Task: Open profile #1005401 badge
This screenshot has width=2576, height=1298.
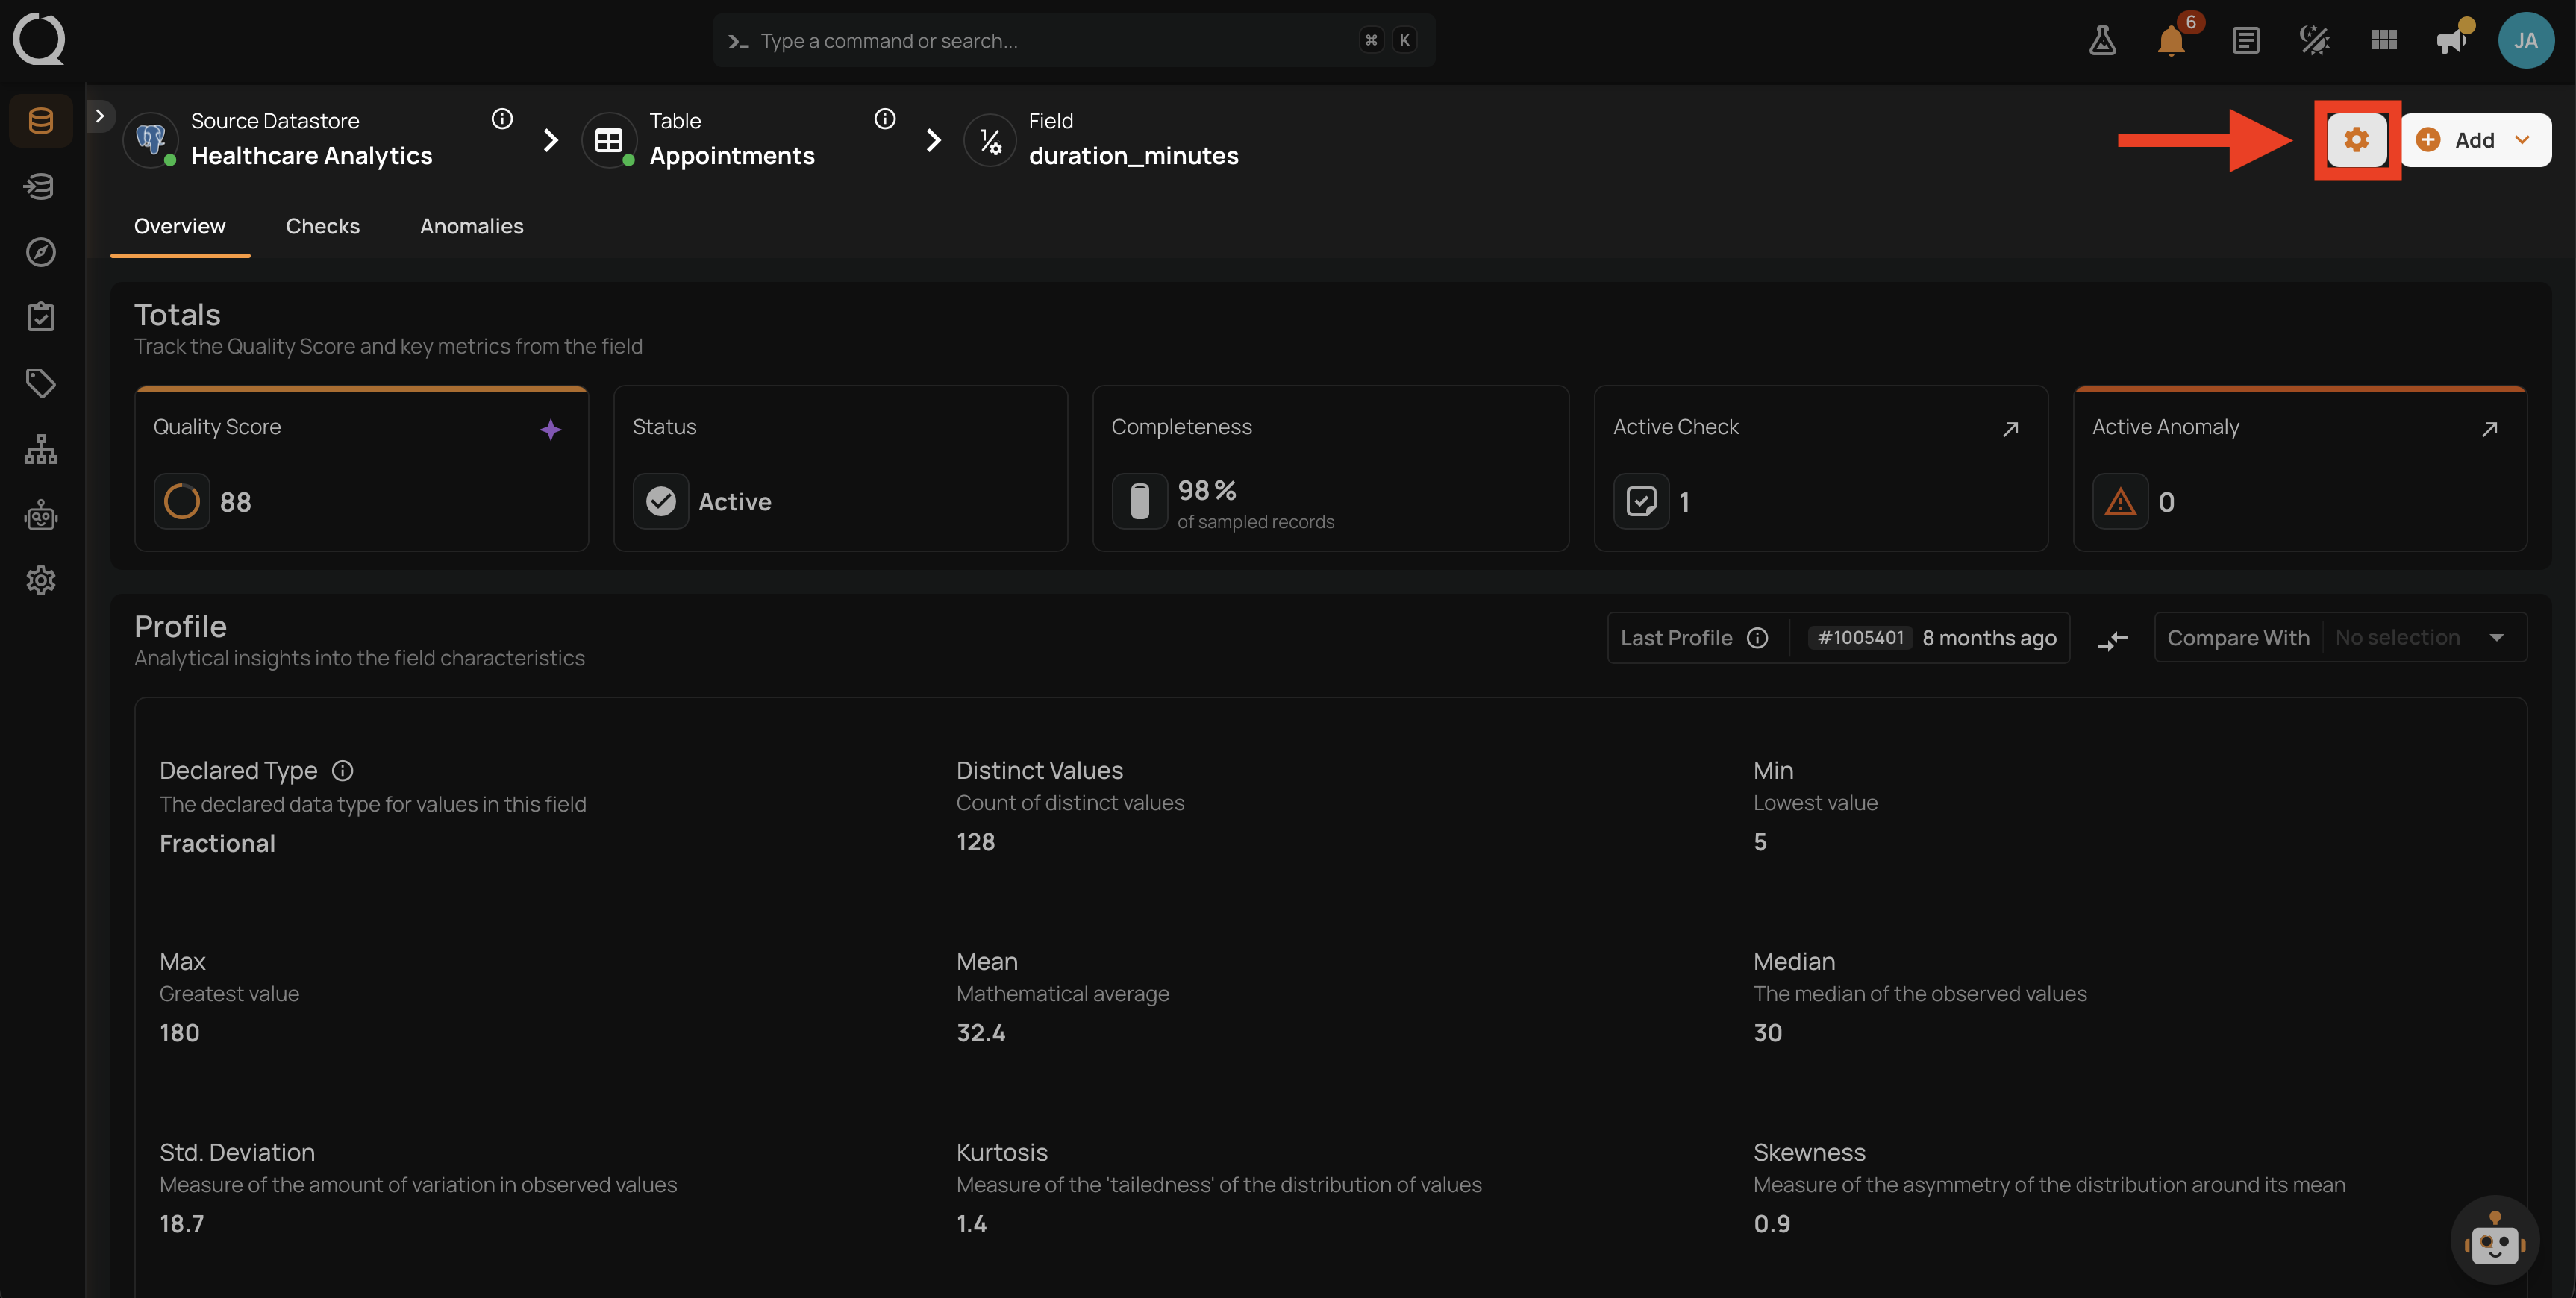Action: click(x=1860, y=638)
